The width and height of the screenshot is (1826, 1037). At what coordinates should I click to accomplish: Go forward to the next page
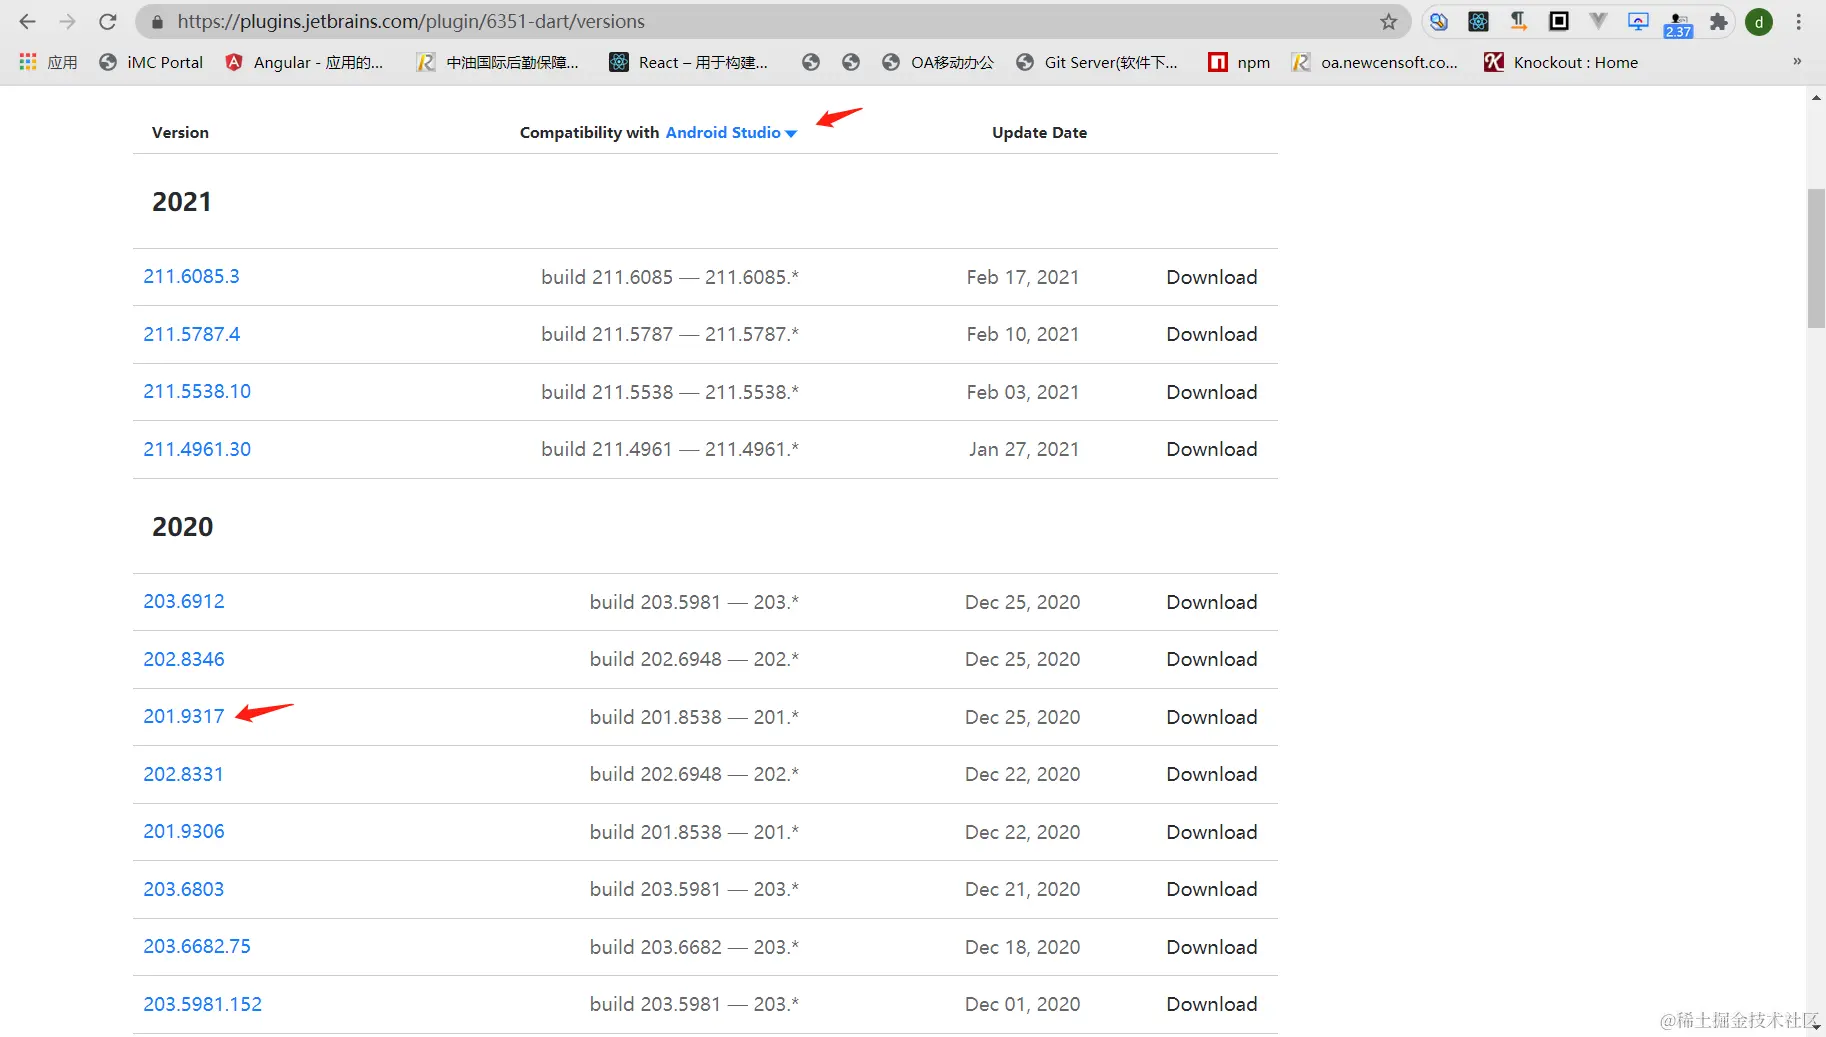[67, 21]
